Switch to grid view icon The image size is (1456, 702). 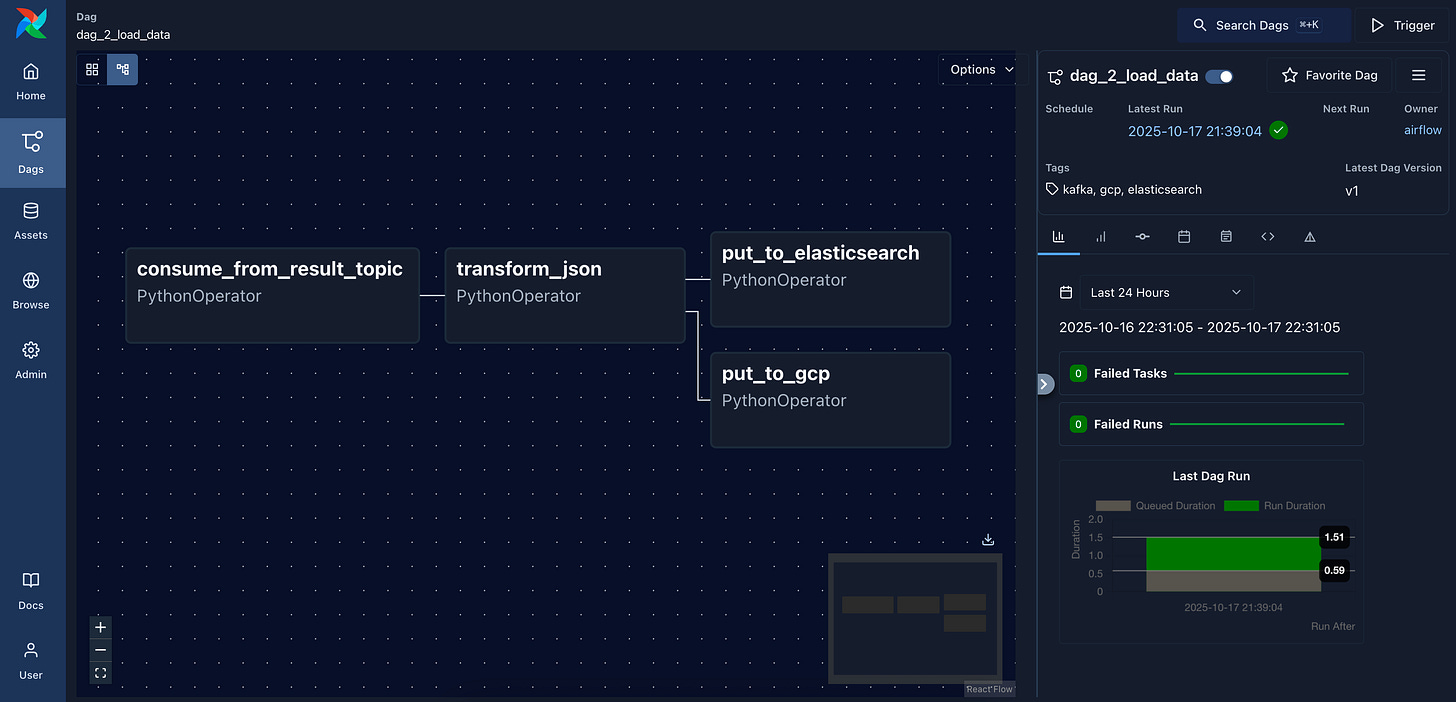coord(92,69)
